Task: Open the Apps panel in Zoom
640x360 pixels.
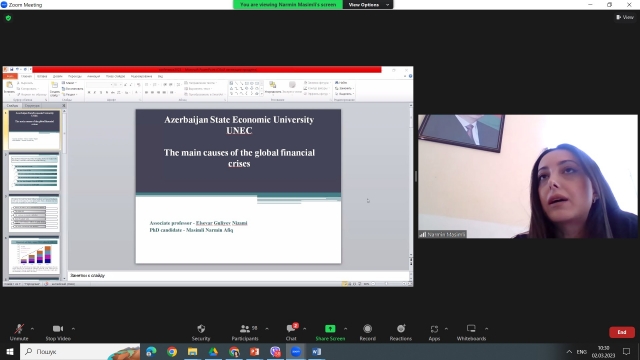Action: tap(434, 332)
